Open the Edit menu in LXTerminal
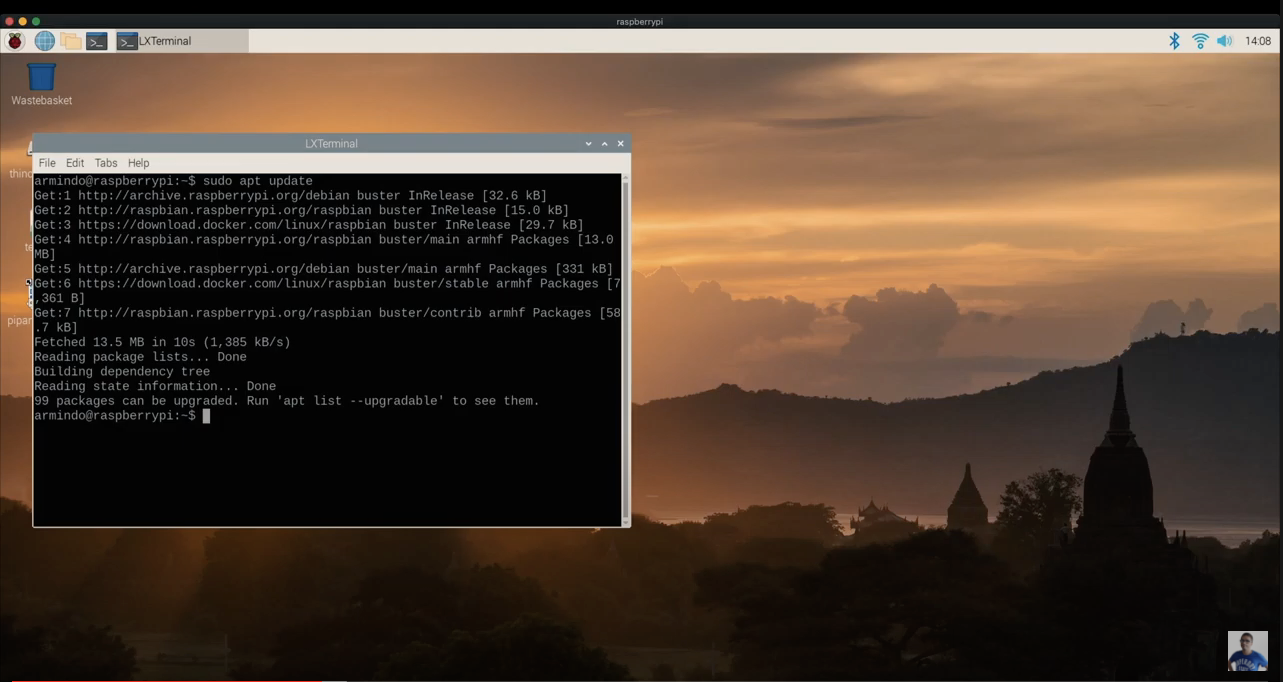 point(75,163)
